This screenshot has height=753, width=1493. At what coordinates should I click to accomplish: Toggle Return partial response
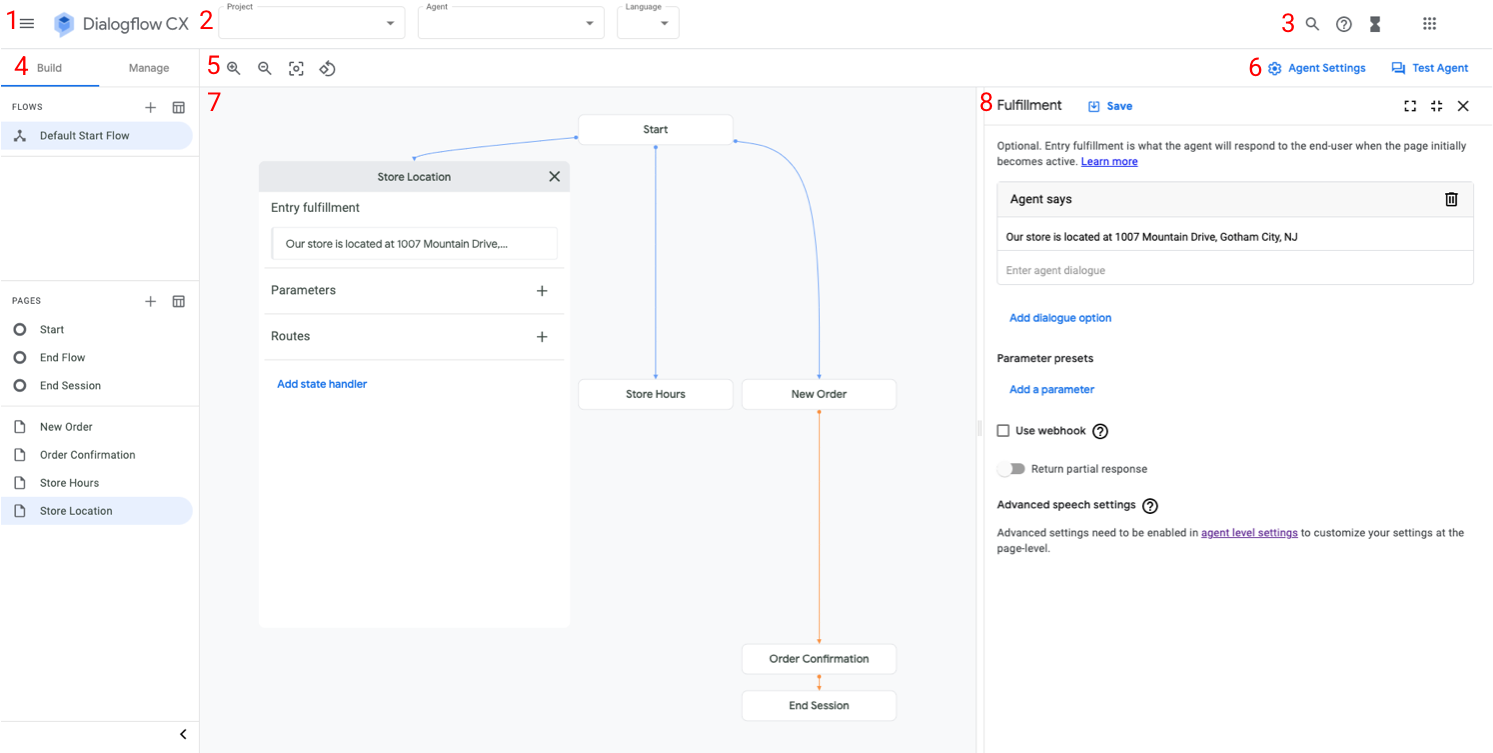click(1010, 468)
